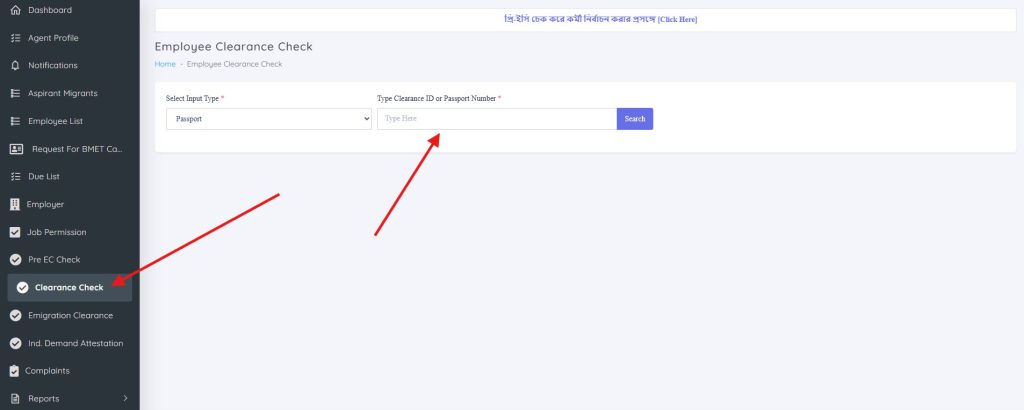
Task: Click the Search button
Action: click(x=635, y=119)
